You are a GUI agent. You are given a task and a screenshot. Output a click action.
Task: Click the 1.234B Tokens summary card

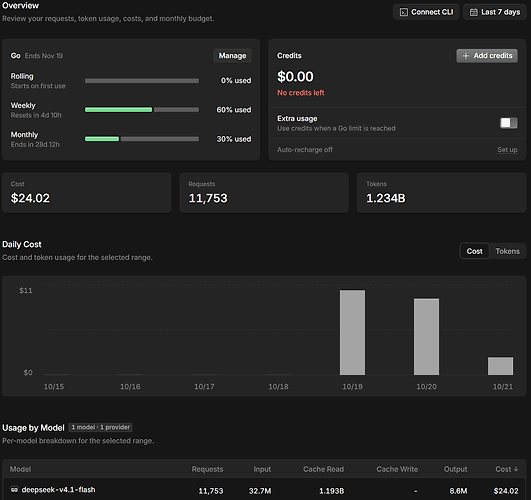click(x=442, y=193)
